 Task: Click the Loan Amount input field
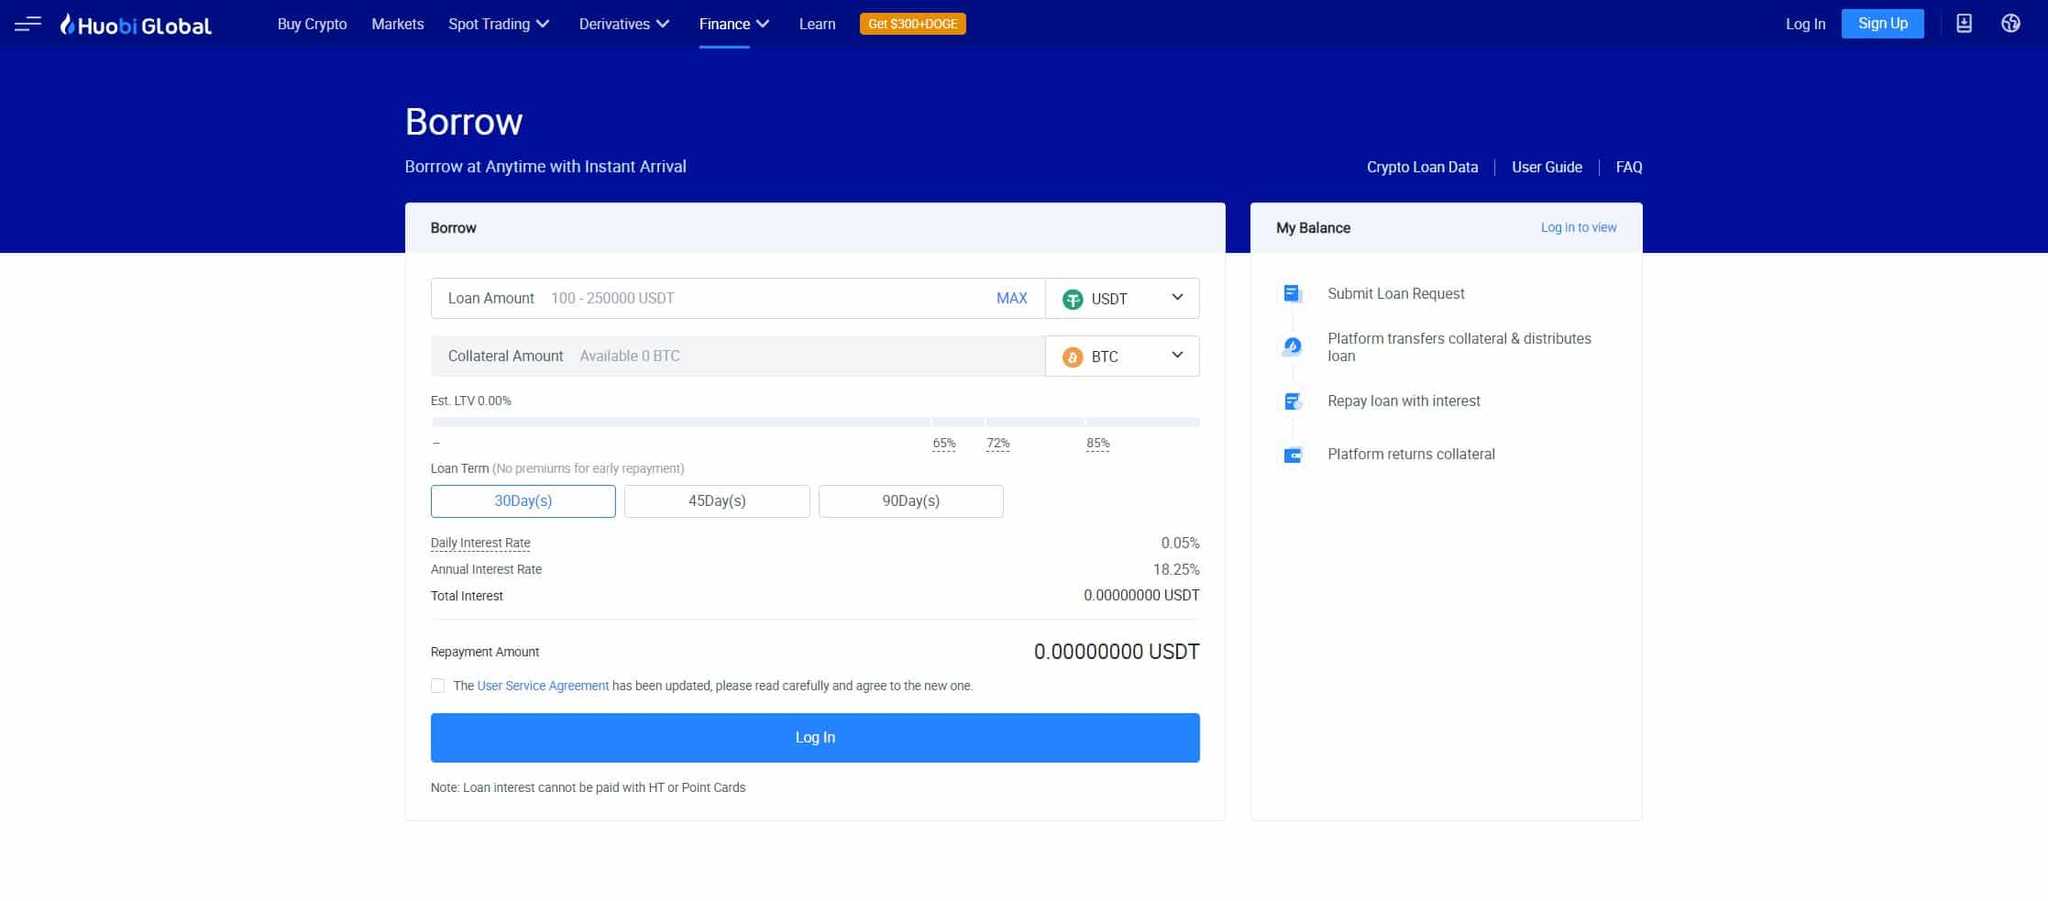tap(700, 298)
